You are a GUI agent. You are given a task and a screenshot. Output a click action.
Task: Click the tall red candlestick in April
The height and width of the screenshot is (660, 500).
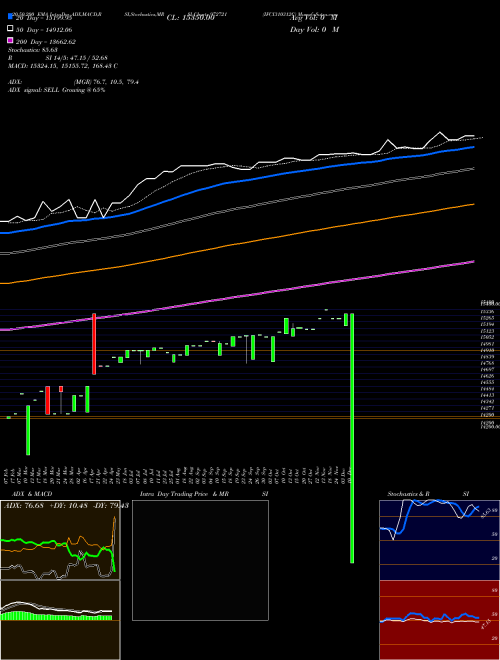pos(94,344)
